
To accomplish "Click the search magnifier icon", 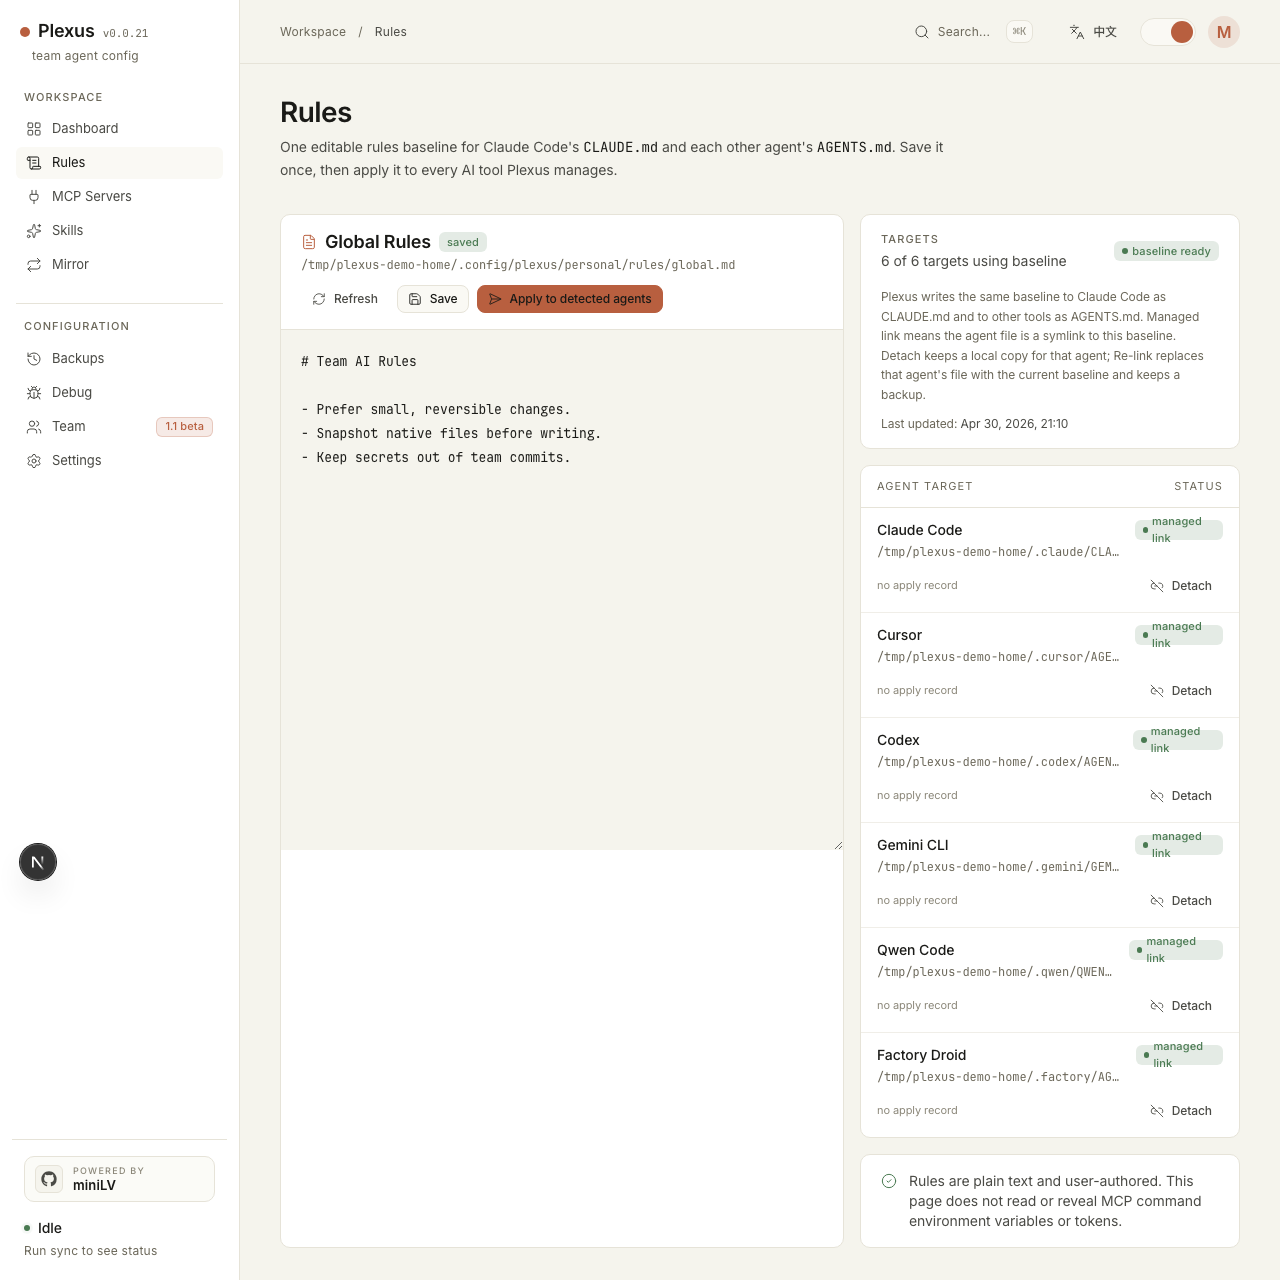I will 922,32.
